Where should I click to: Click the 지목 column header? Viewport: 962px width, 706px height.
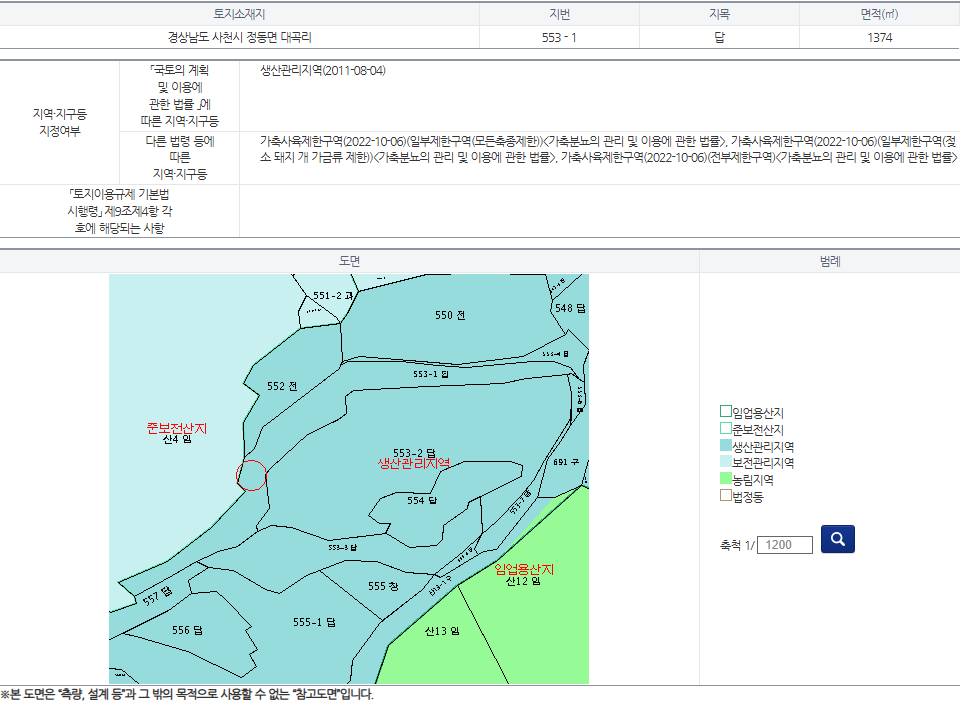(x=720, y=13)
